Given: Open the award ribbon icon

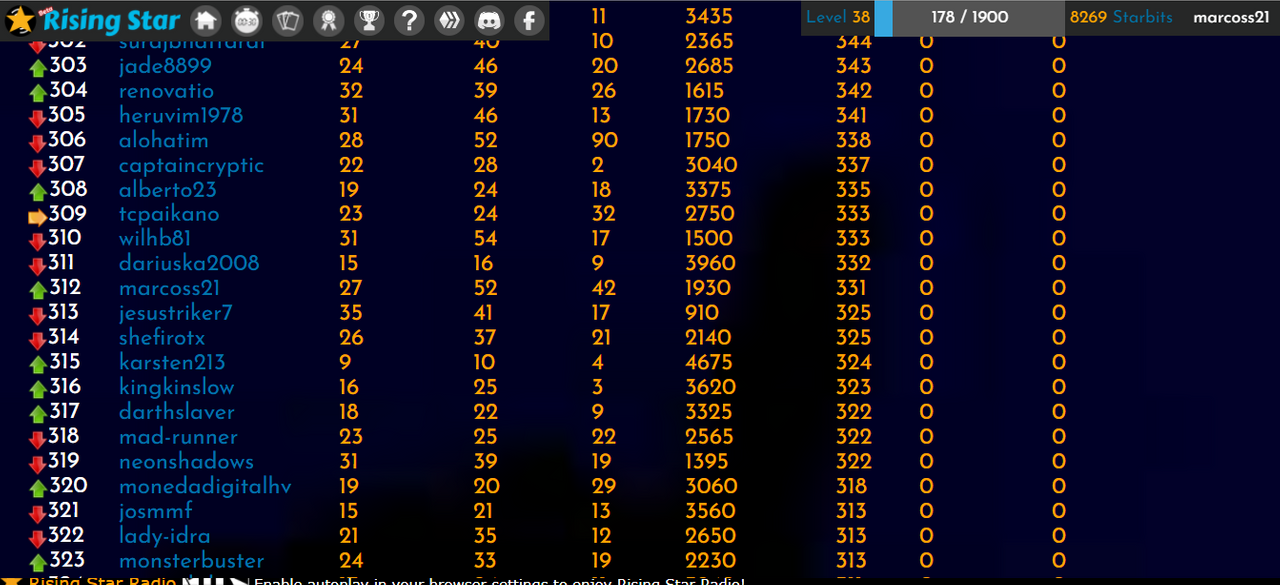Looking at the screenshot, I should pyautogui.click(x=328, y=19).
